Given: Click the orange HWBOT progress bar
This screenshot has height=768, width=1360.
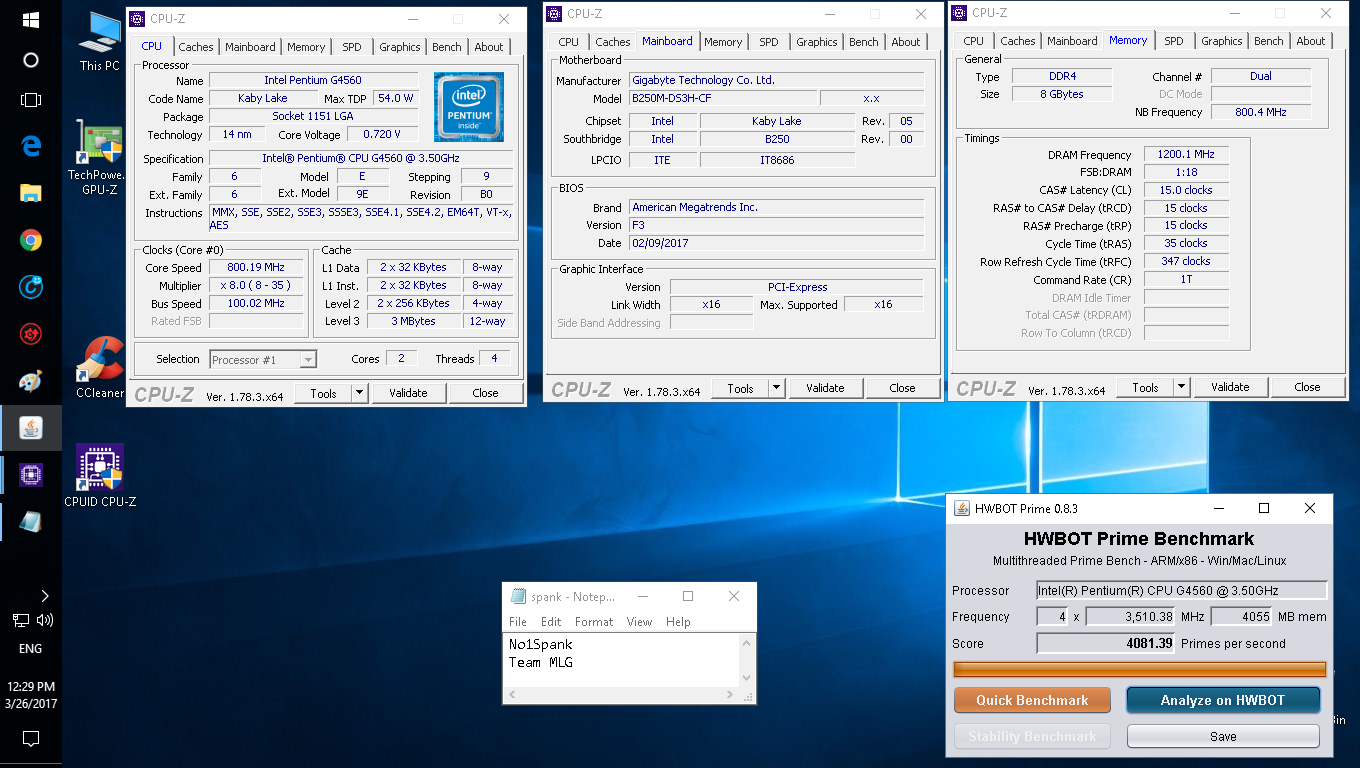Looking at the screenshot, I should [1140, 669].
